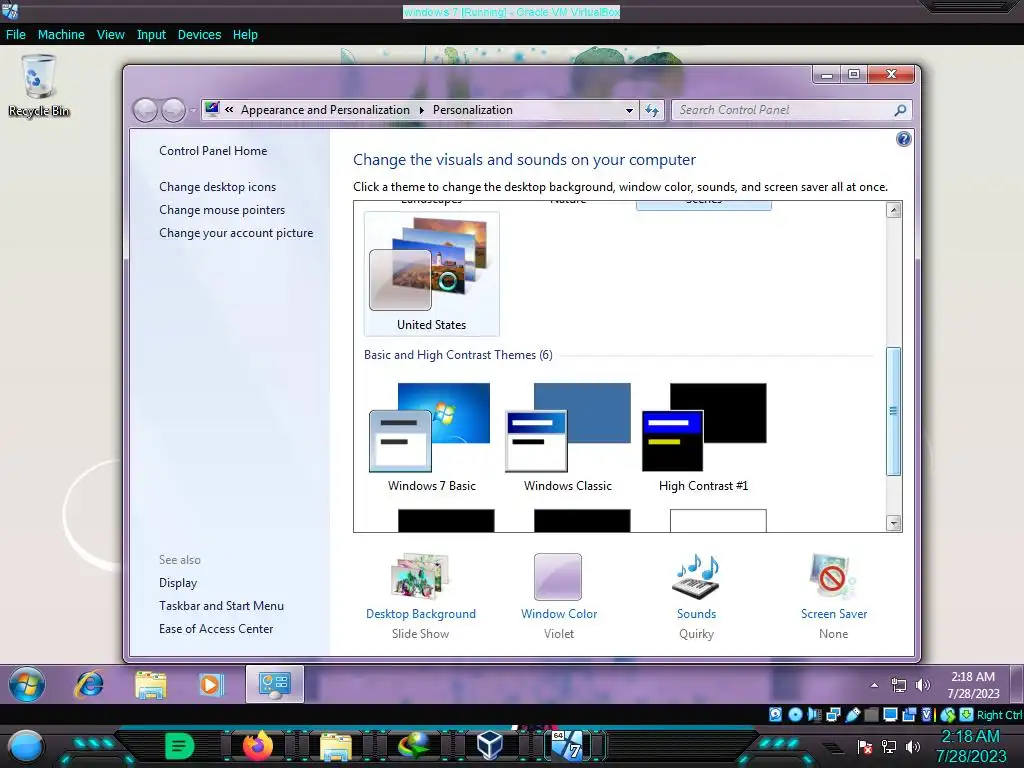Open VirtualBox File menu
This screenshot has width=1024, height=768.
[x=16, y=35]
